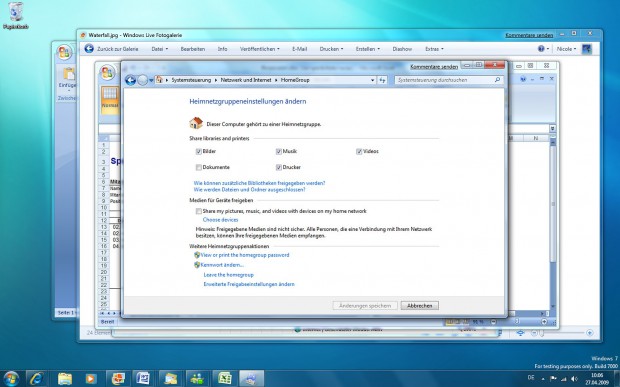Image resolution: width=620 pixels, height=387 pixels.
Task: Click the DE language indicator in taskbar
Action: point(531,378)
